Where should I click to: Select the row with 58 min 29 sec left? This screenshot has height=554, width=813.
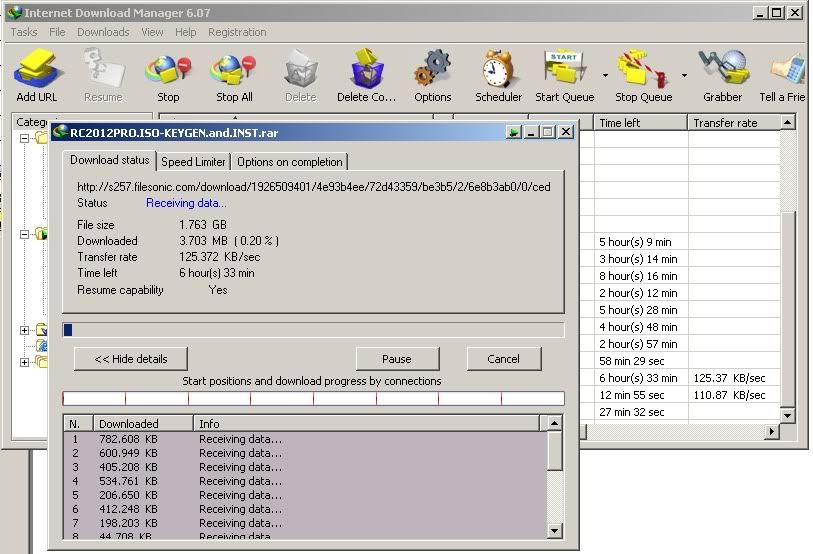point(679,361)
